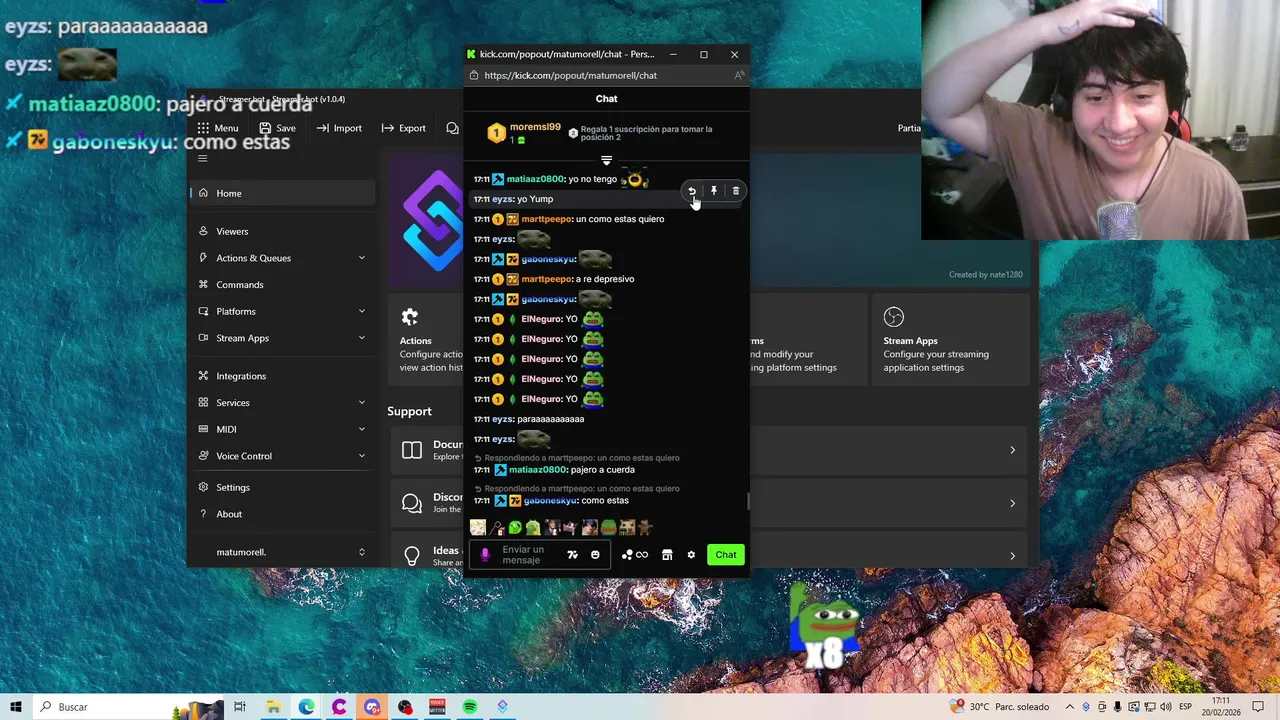Viewport: 1280px width, 720px height.
Task: Click the green Chat send button
Action: (726, 555)
